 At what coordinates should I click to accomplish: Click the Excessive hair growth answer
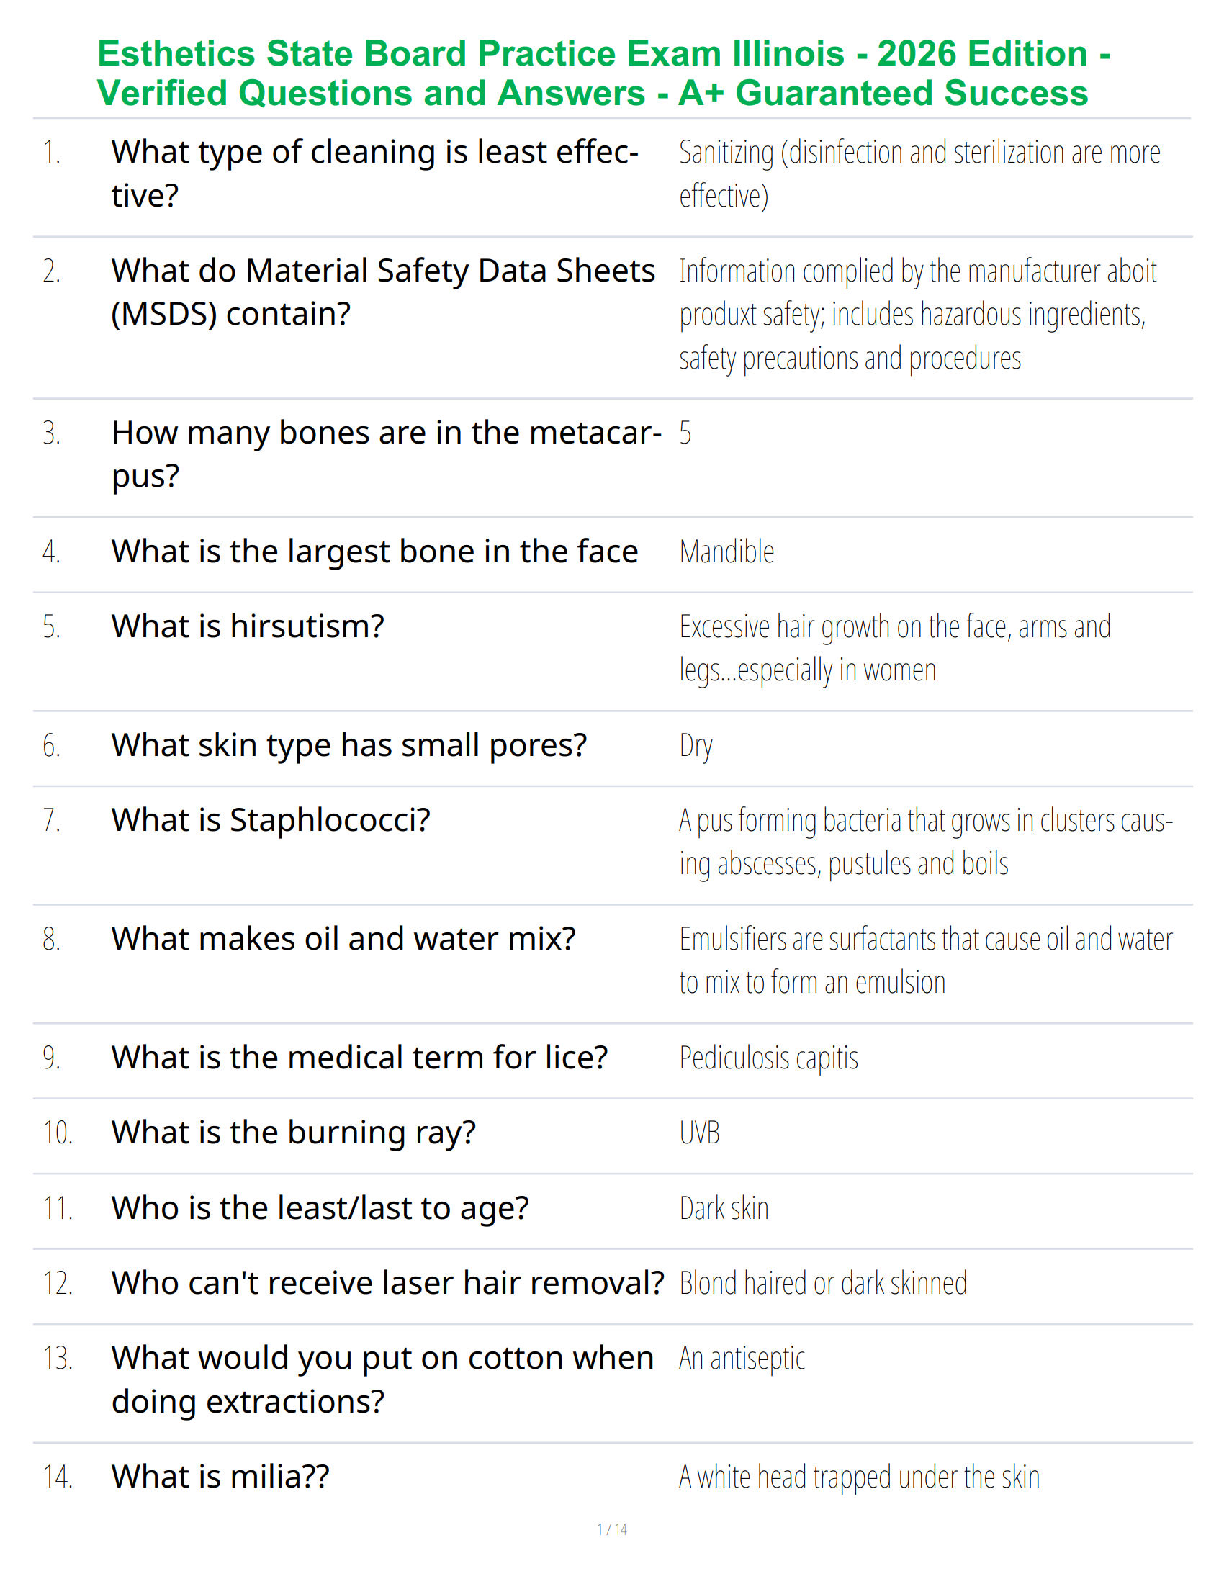895,648
